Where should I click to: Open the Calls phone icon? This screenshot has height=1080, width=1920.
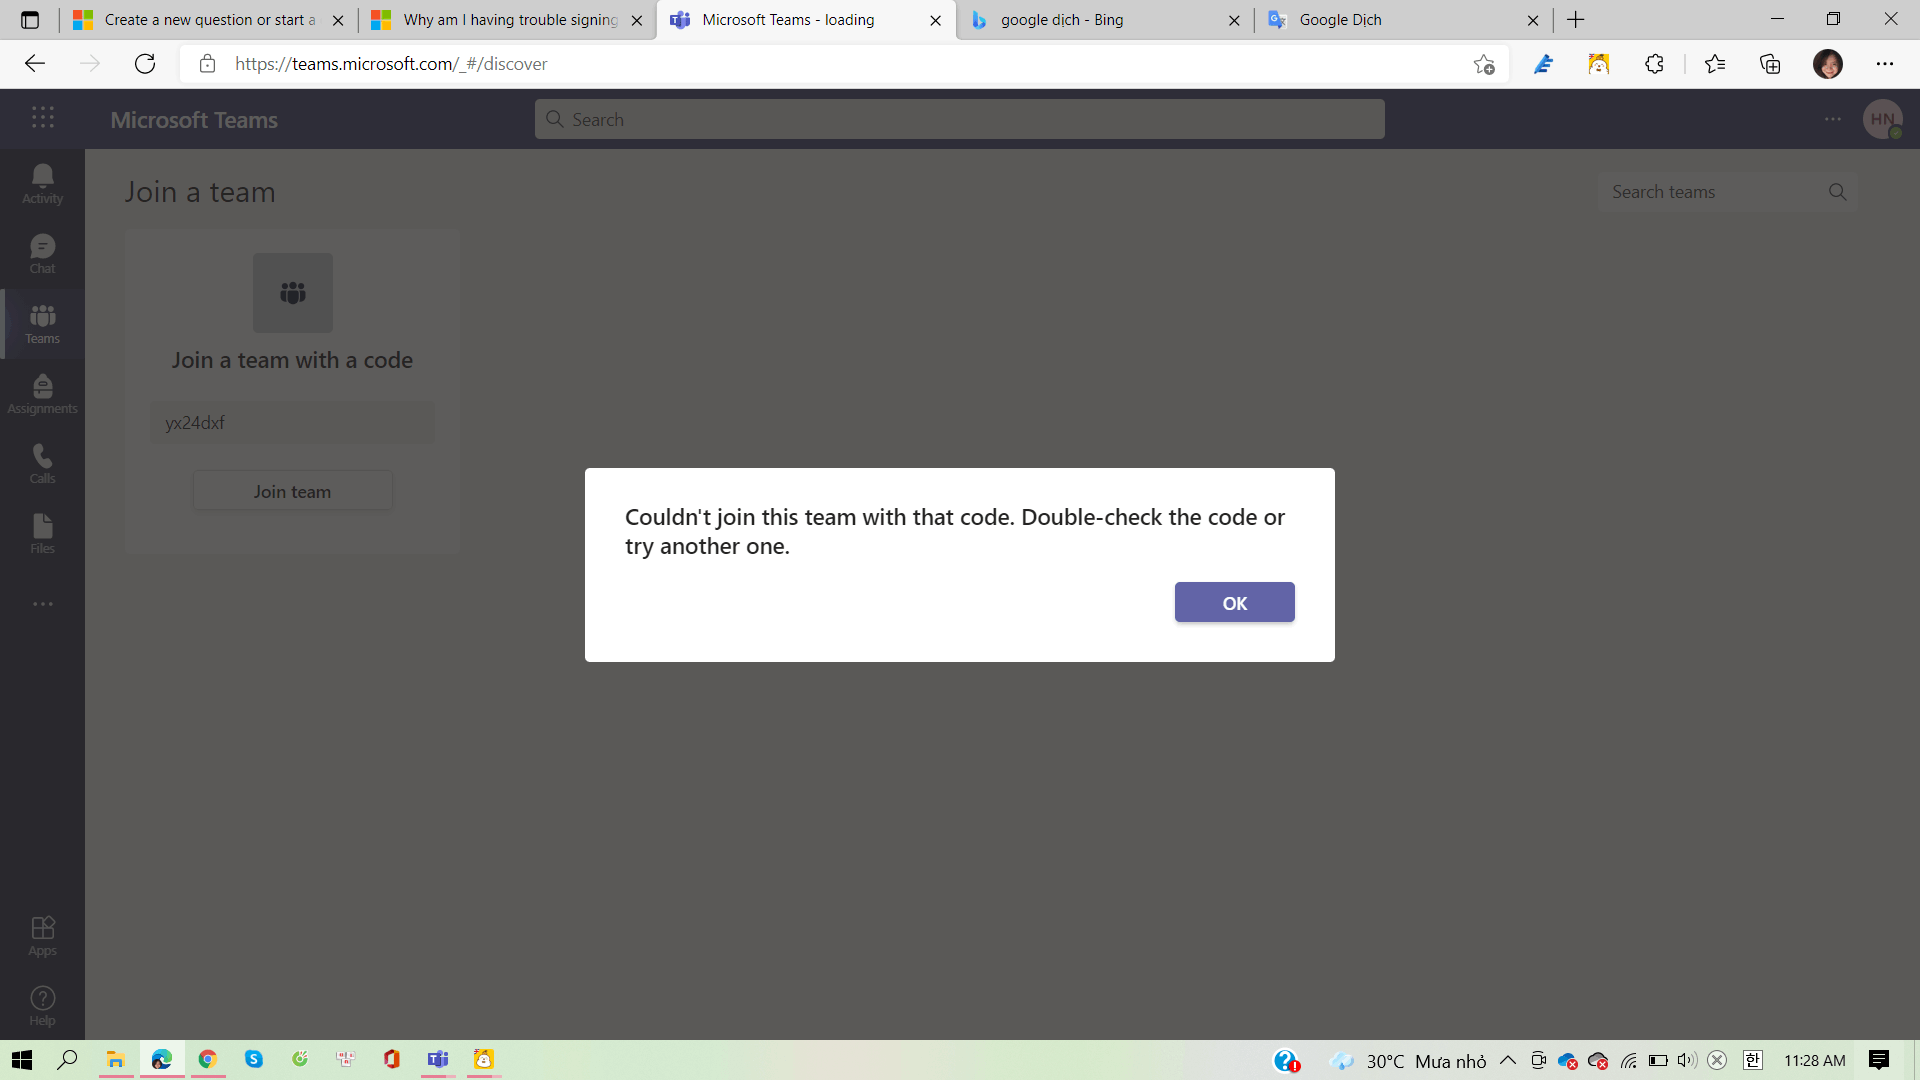(42, 464)
